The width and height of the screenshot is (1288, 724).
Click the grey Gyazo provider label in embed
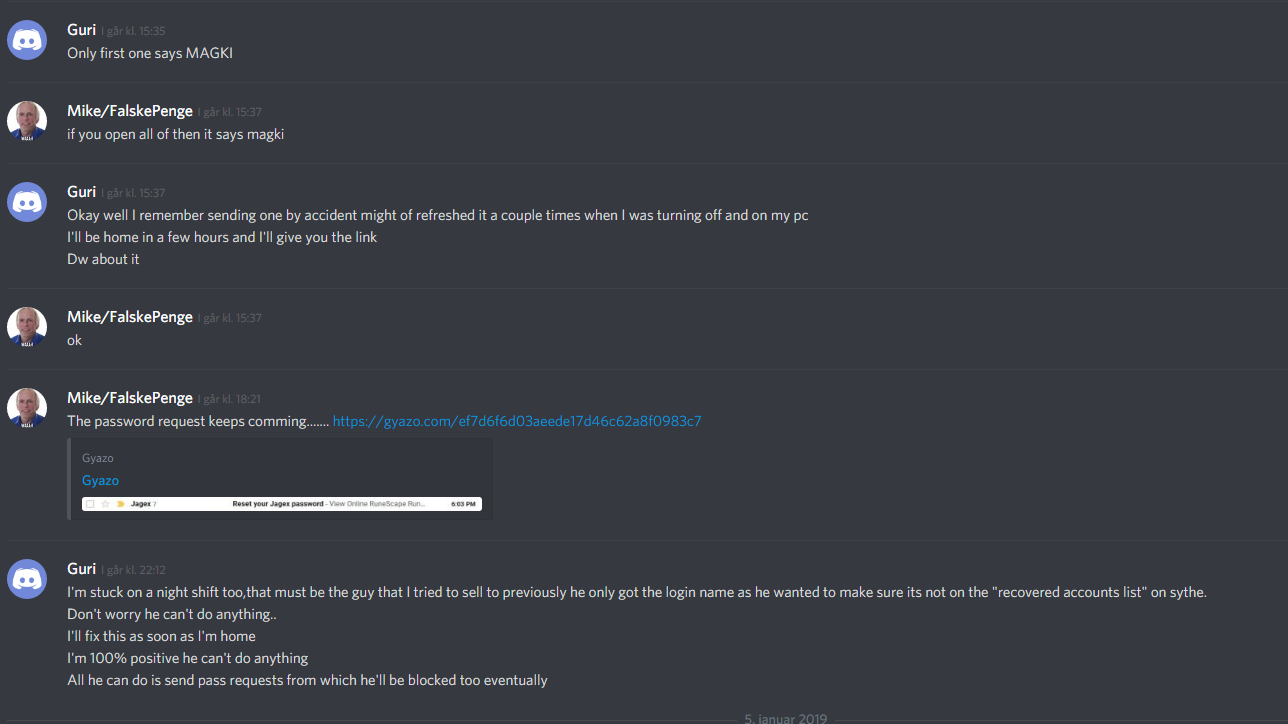pos(98,458)
